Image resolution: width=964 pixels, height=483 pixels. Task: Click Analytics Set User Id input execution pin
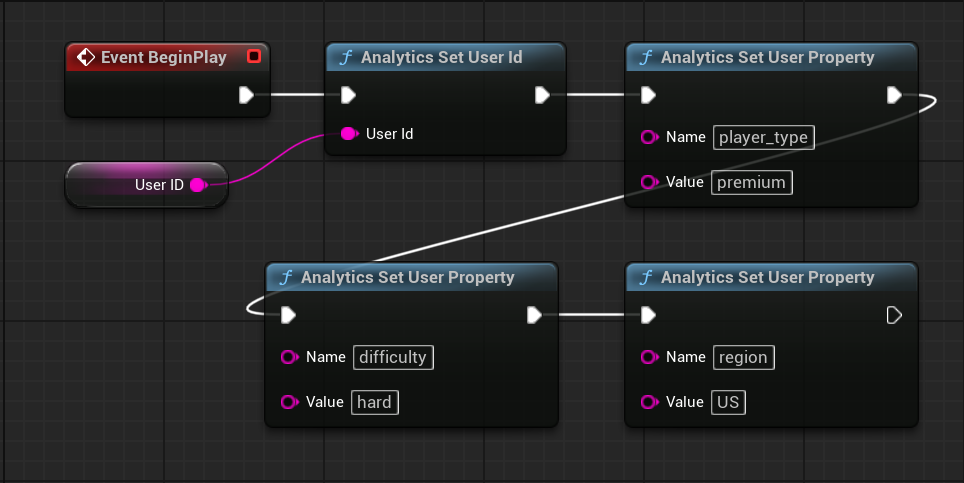(347, 95)
